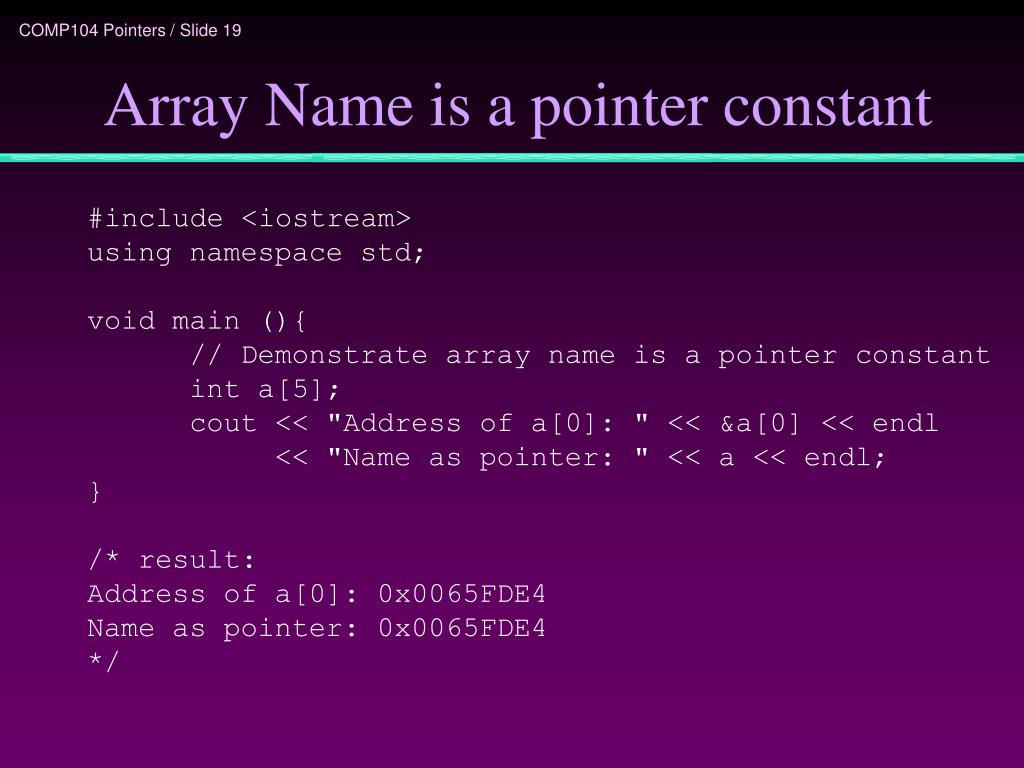Click the closing brace '}' of main
The image size is (1024, 768).
point(95,492)
